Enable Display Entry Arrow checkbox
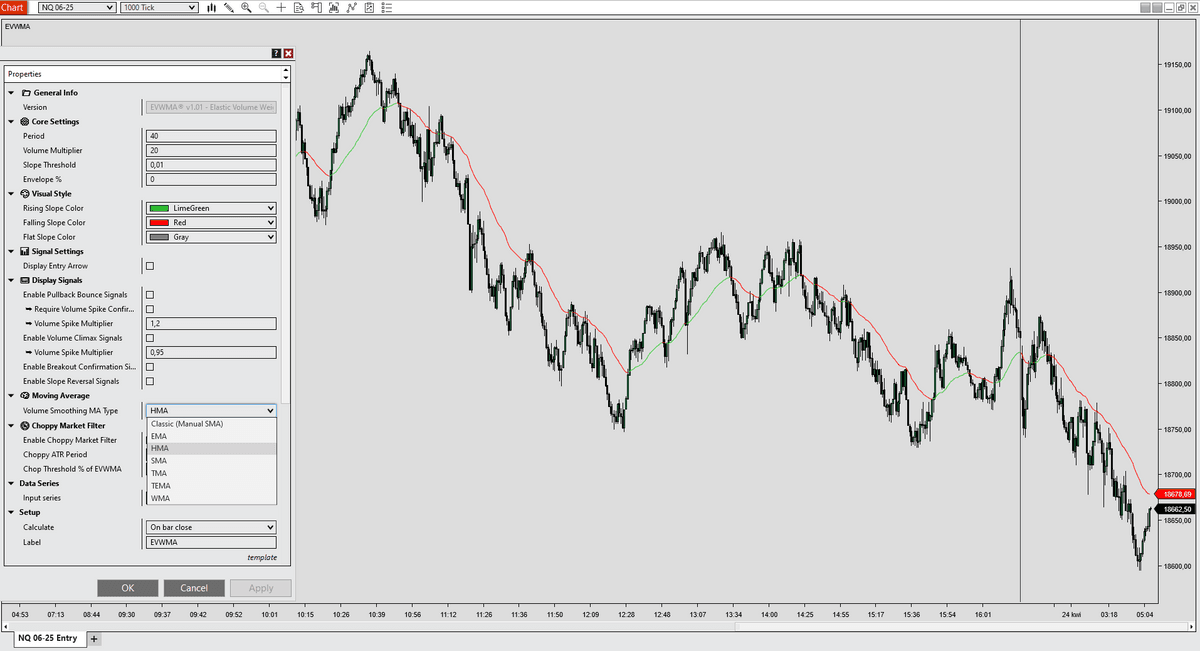Screen dimensions: 1200x651 150,266
